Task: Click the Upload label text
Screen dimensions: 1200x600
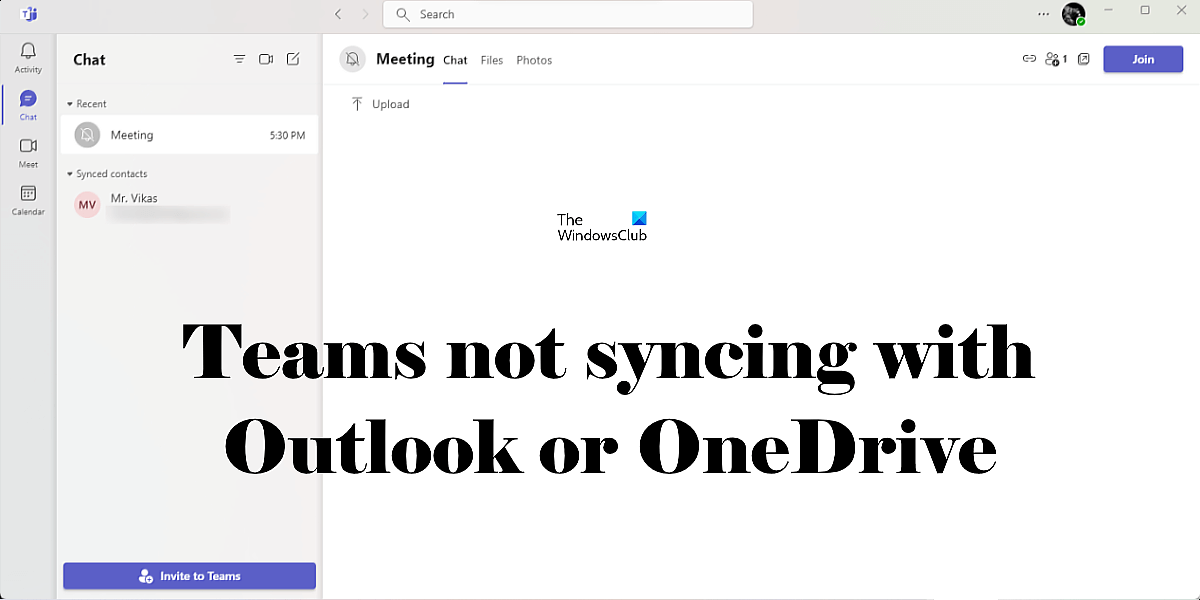Action: 391,104
